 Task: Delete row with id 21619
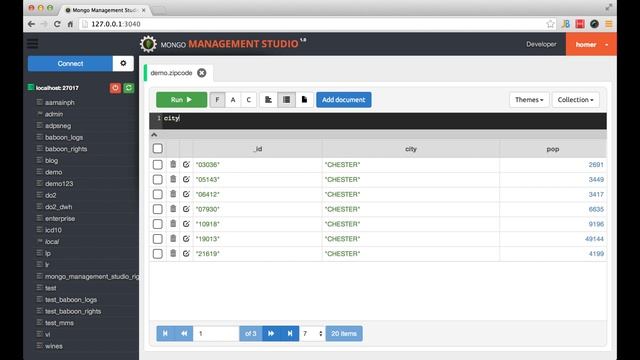[x=173, y=253]
